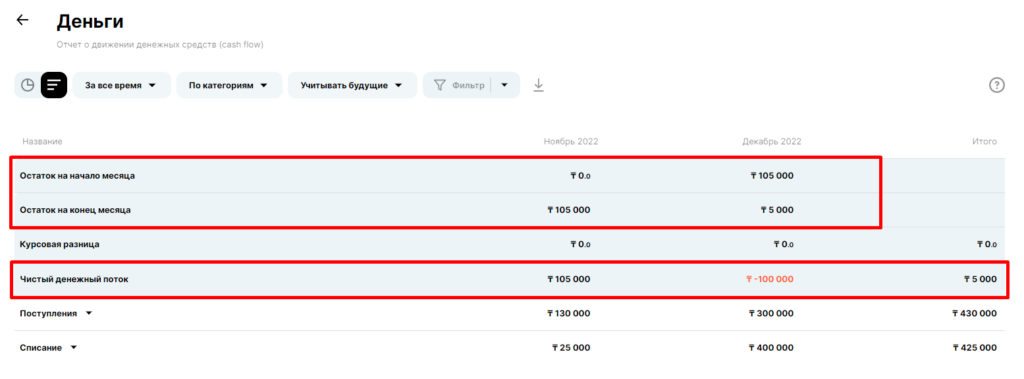Click Поступления November value 130 000
Viewport: 1024px width, 379px height.
[568, 314]
